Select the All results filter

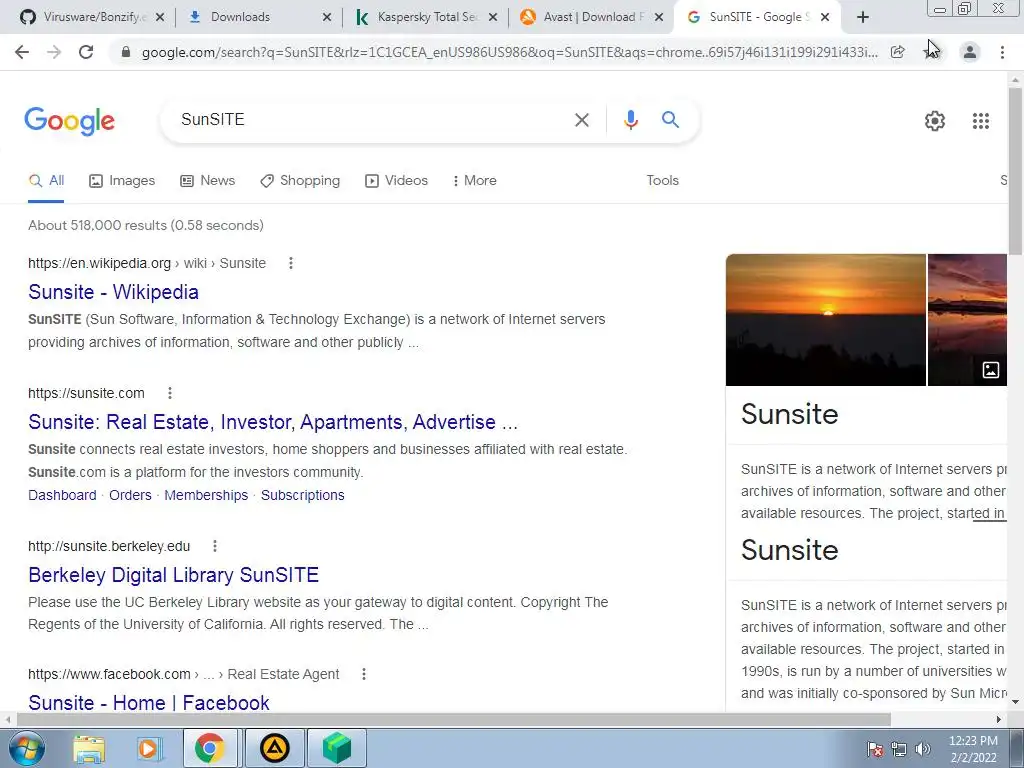[46, 181]
